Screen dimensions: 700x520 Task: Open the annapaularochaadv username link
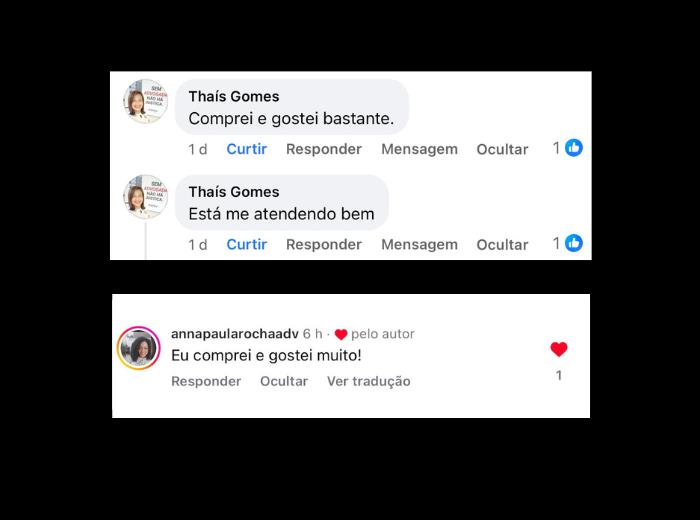(234, 334)
